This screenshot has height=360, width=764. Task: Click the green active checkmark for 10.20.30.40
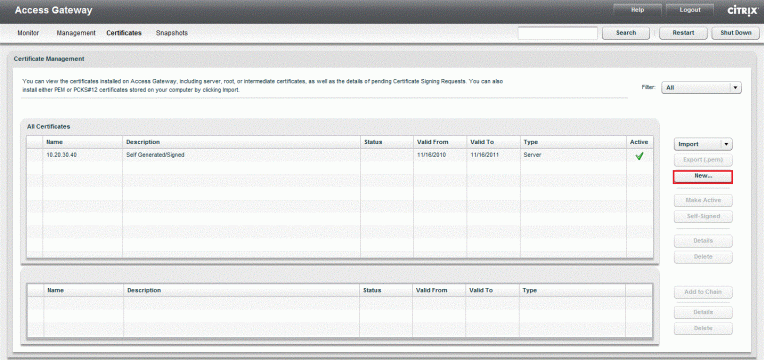pyautogui.click(x=639, y=156)
